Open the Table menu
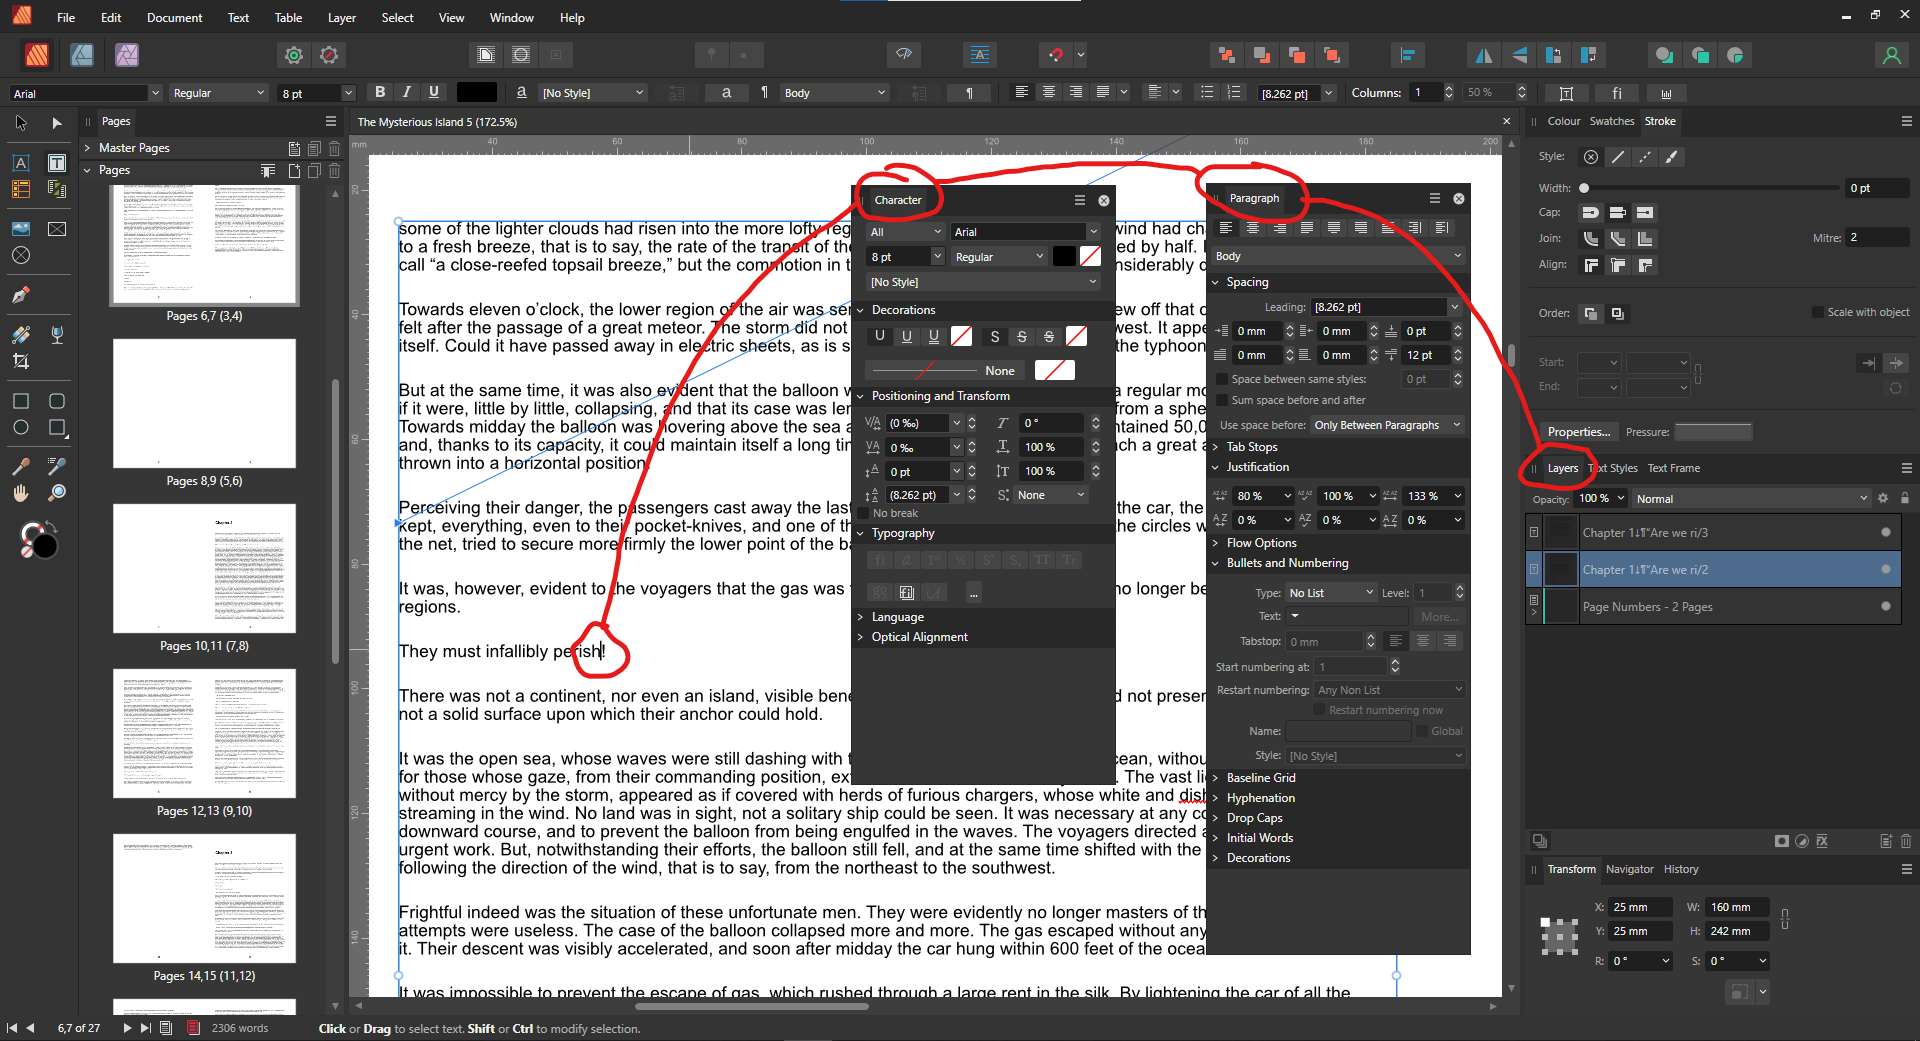 (288, 17)
